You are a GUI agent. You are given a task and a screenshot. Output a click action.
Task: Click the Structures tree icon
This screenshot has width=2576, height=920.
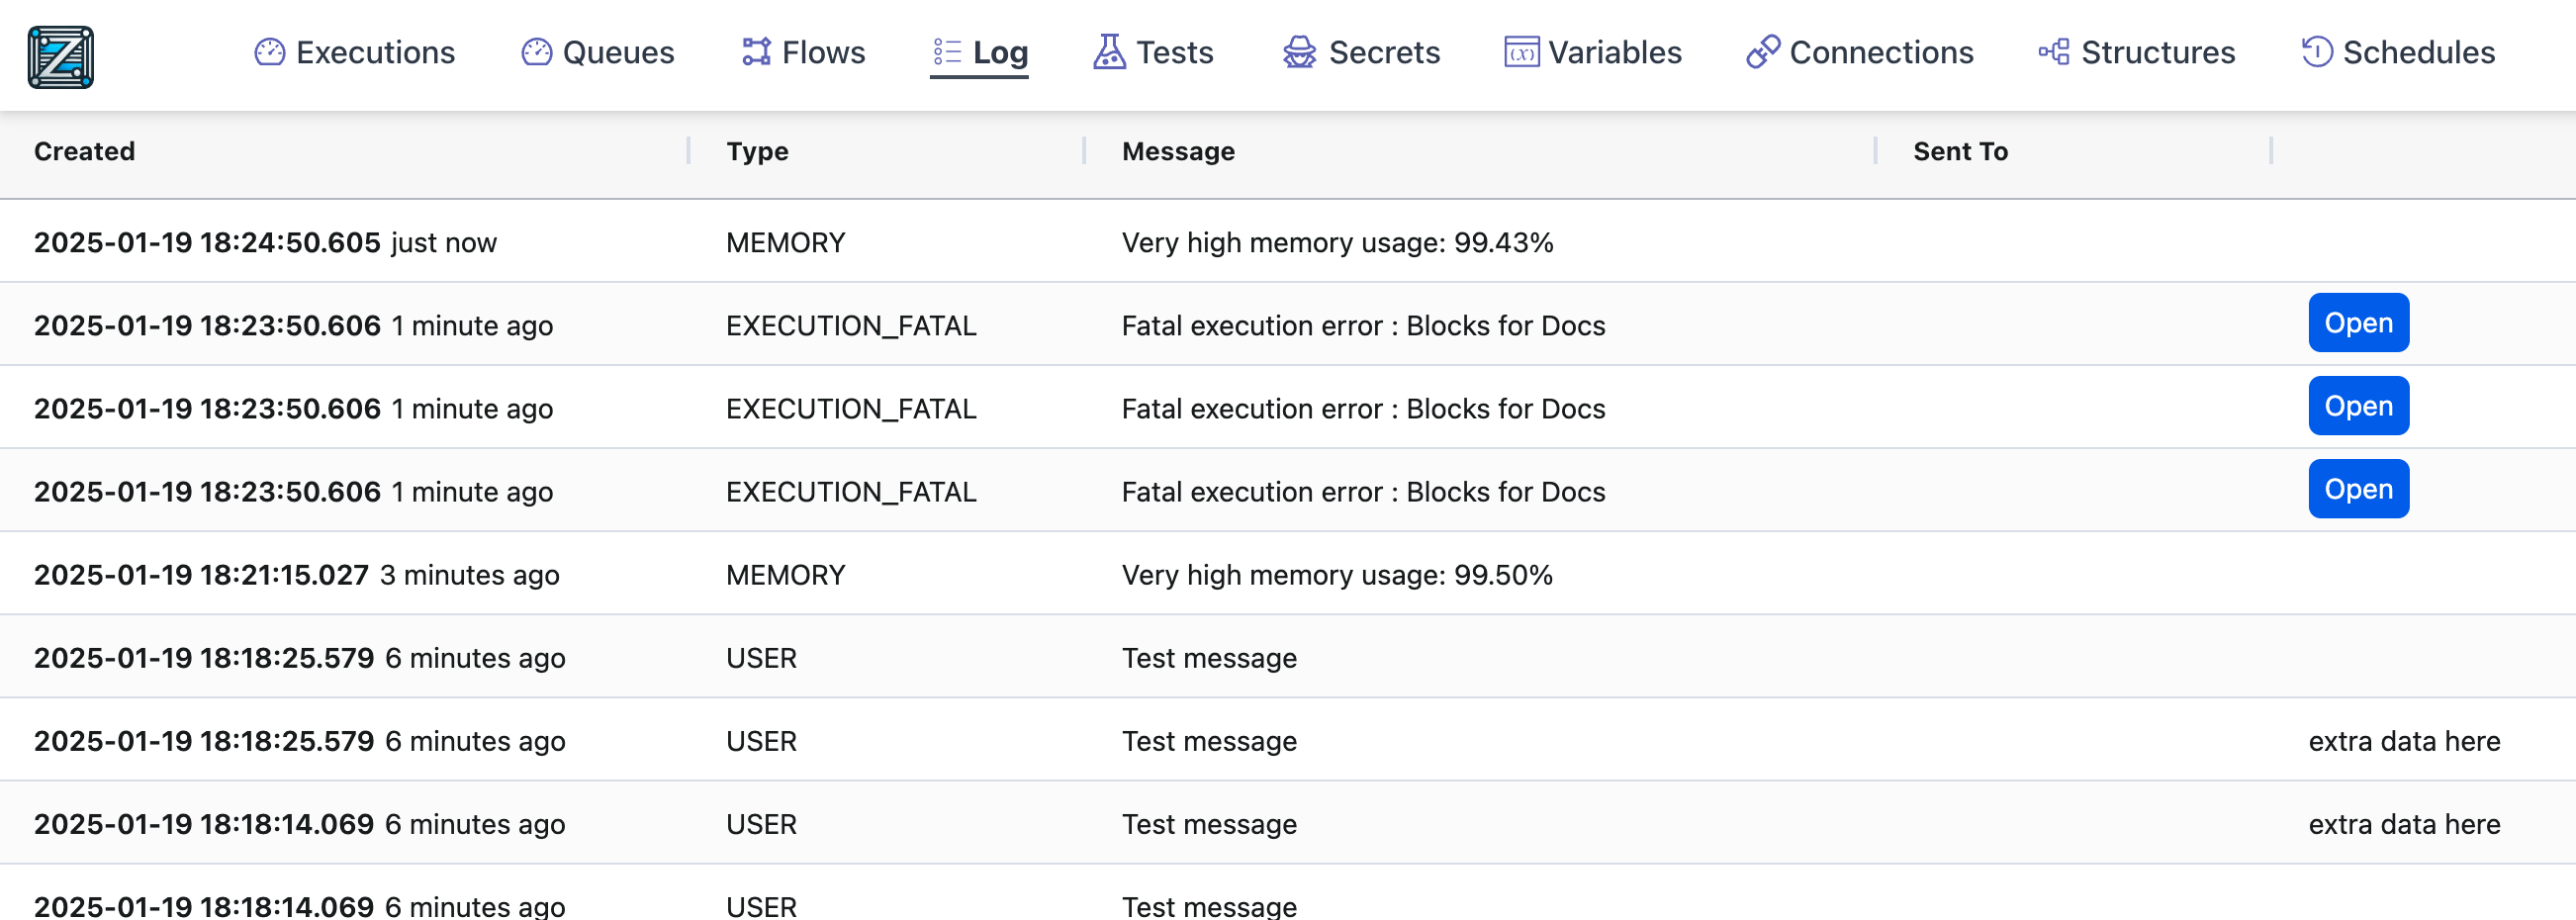pos(2054,52)
